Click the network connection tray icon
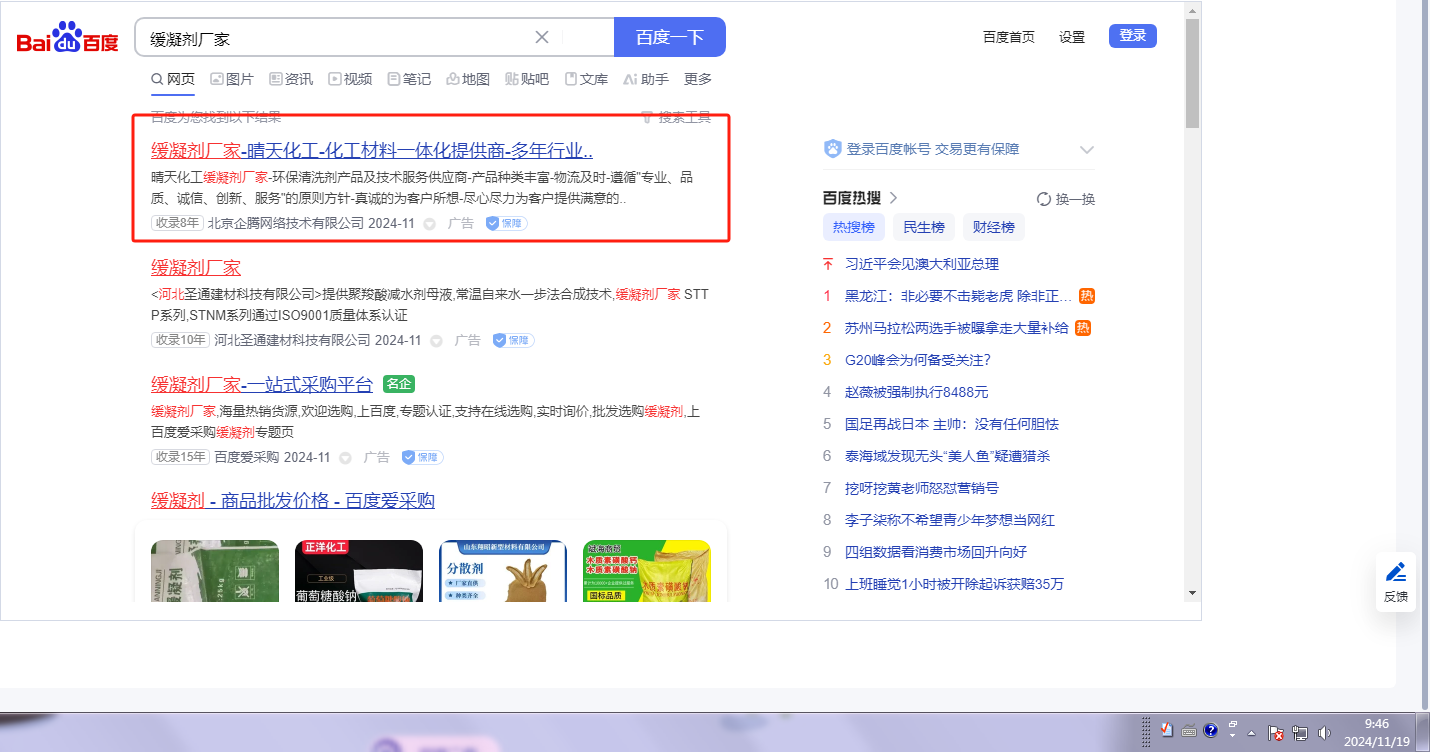1430x752 pixels. (x=1301, y=732)
